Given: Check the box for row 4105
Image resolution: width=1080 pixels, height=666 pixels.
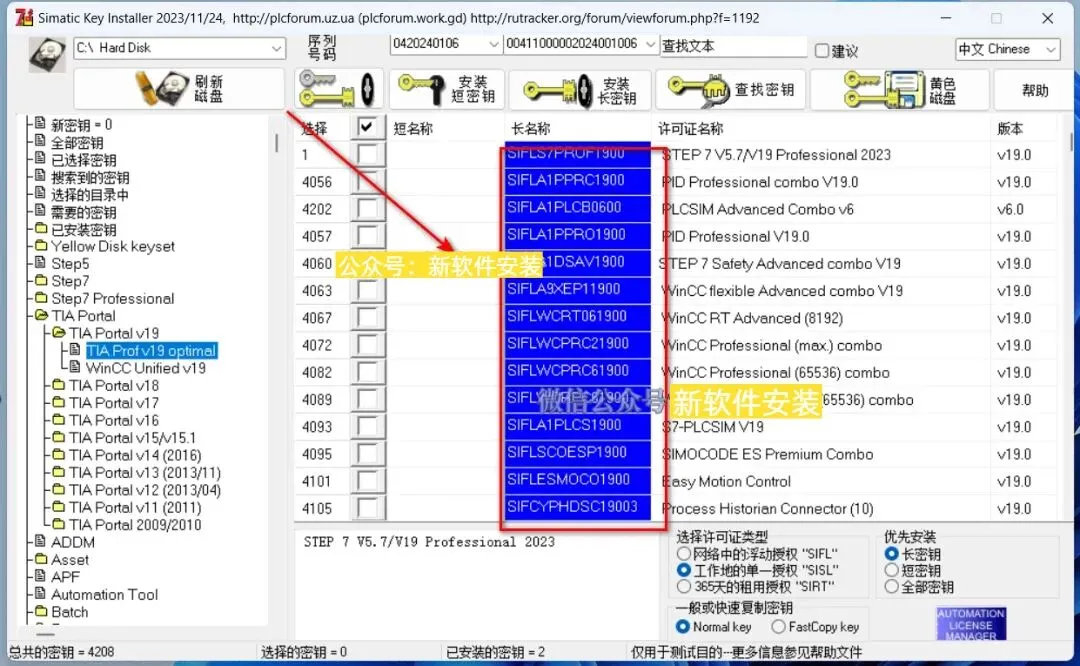Looking at the screenshot, I should pyautogui.click(x=367, y=508).
